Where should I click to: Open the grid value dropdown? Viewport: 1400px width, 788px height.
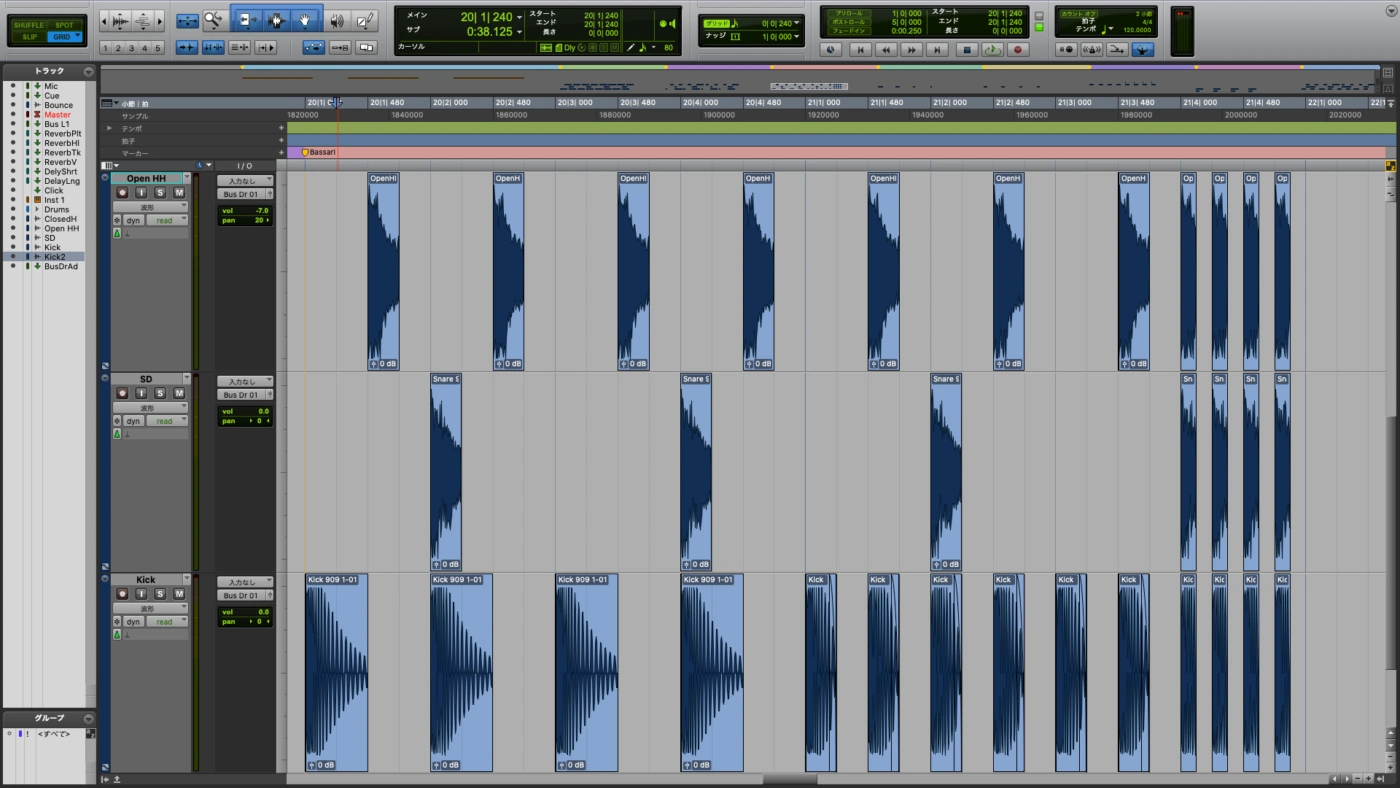pos(798,23)
